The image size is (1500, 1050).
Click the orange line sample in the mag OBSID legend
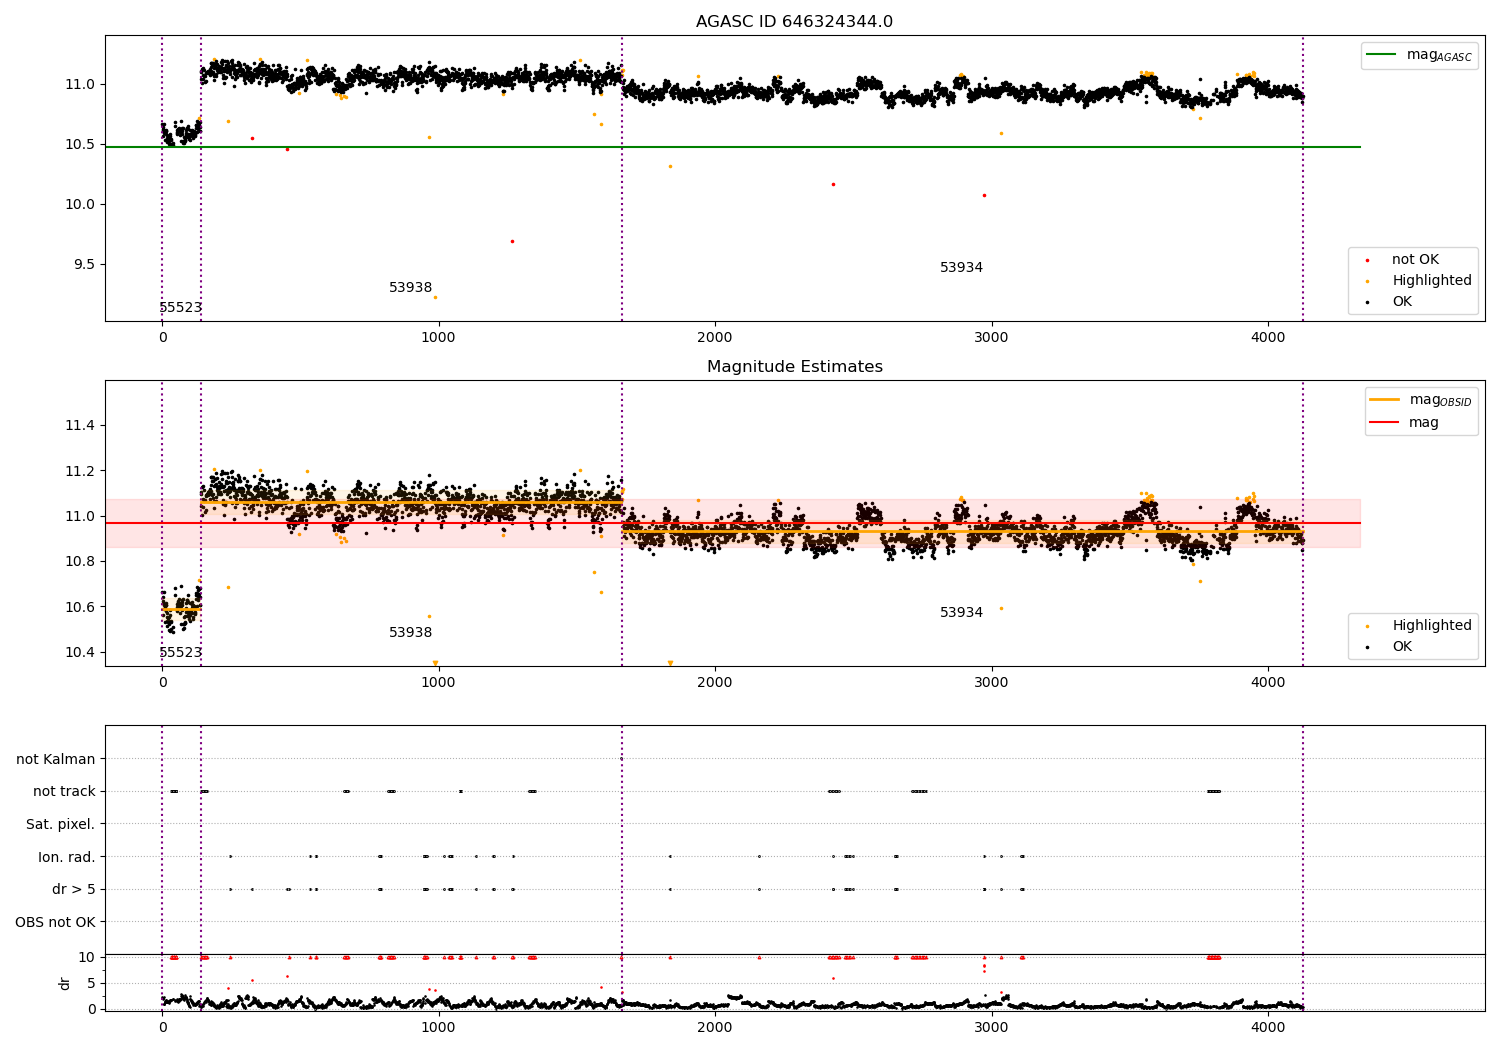coord(1384,400)
